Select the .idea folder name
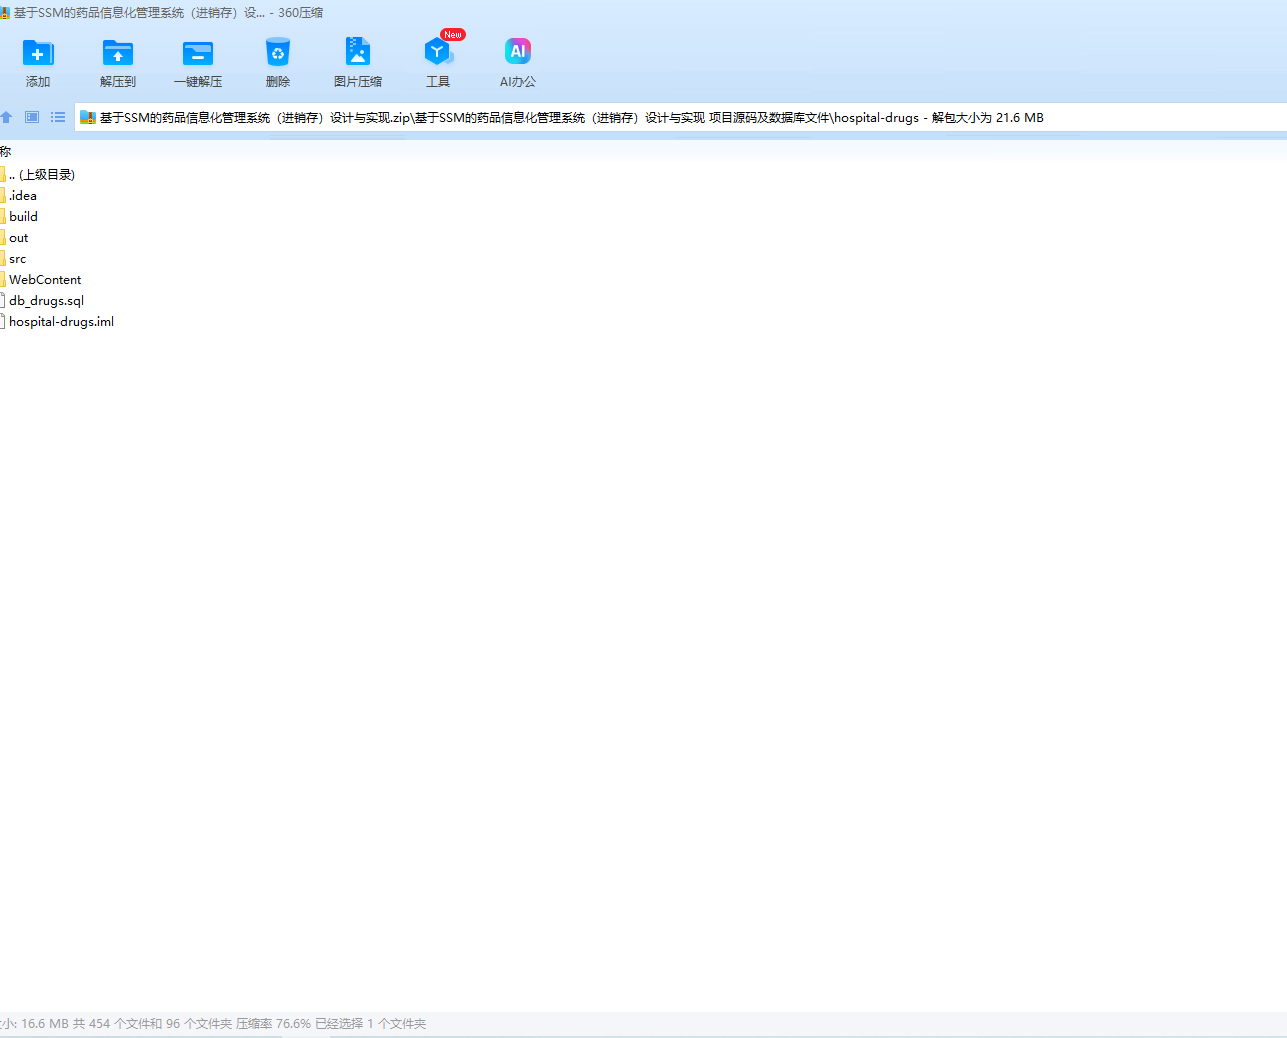Screen dimensions: 1287x1038 [x=23, y=195]
